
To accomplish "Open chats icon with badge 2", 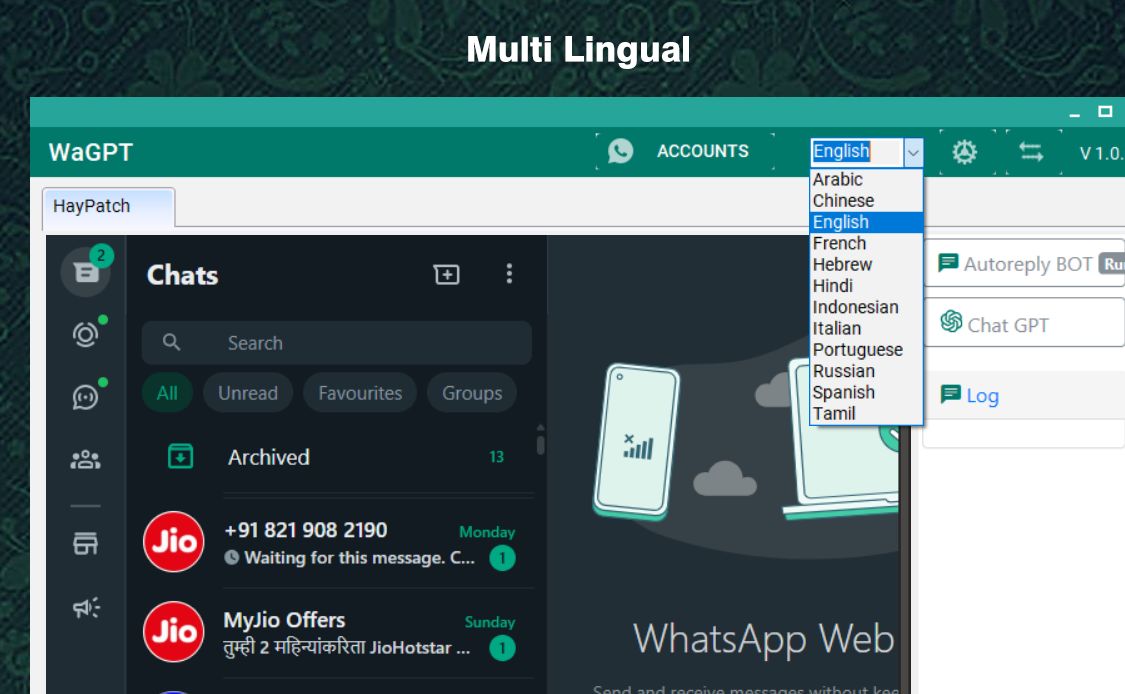I will (x=86, y=272).
